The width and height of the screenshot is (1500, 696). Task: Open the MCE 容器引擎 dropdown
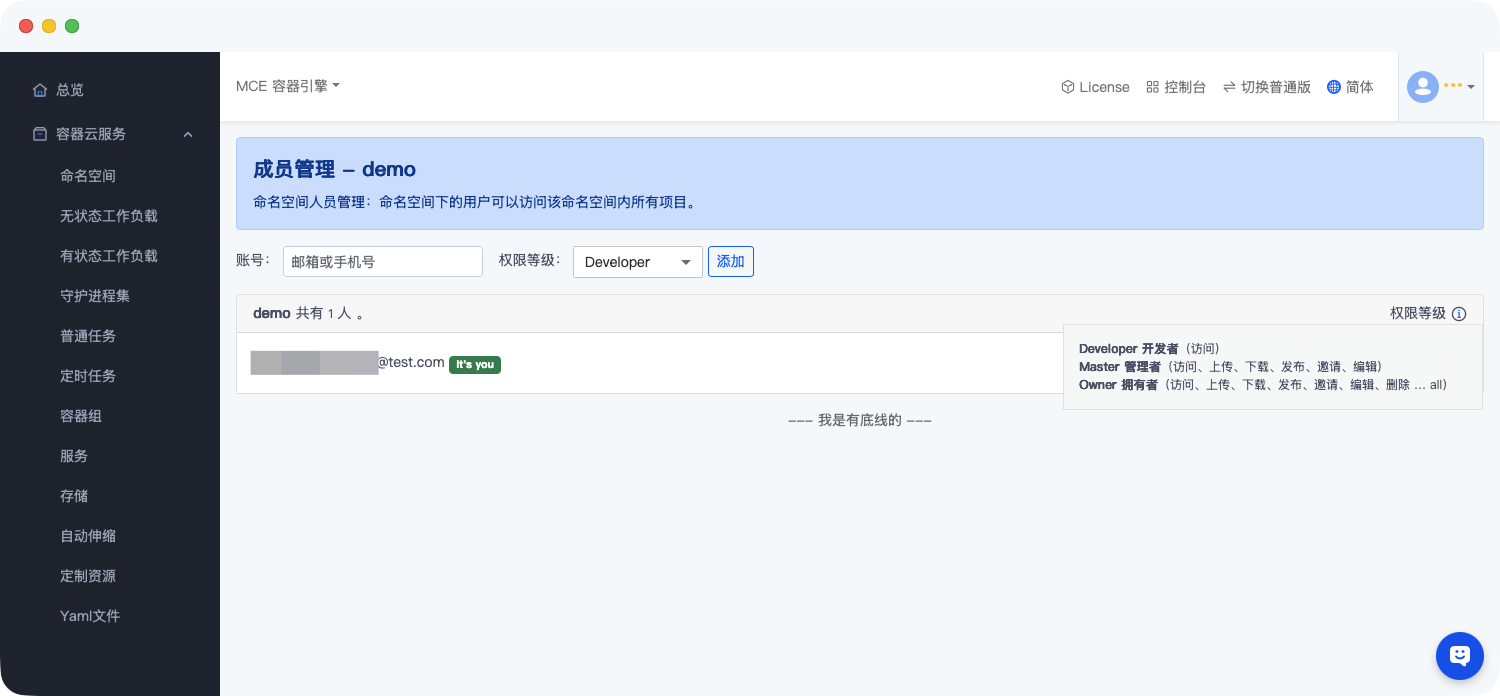click(x=288, y=86)
